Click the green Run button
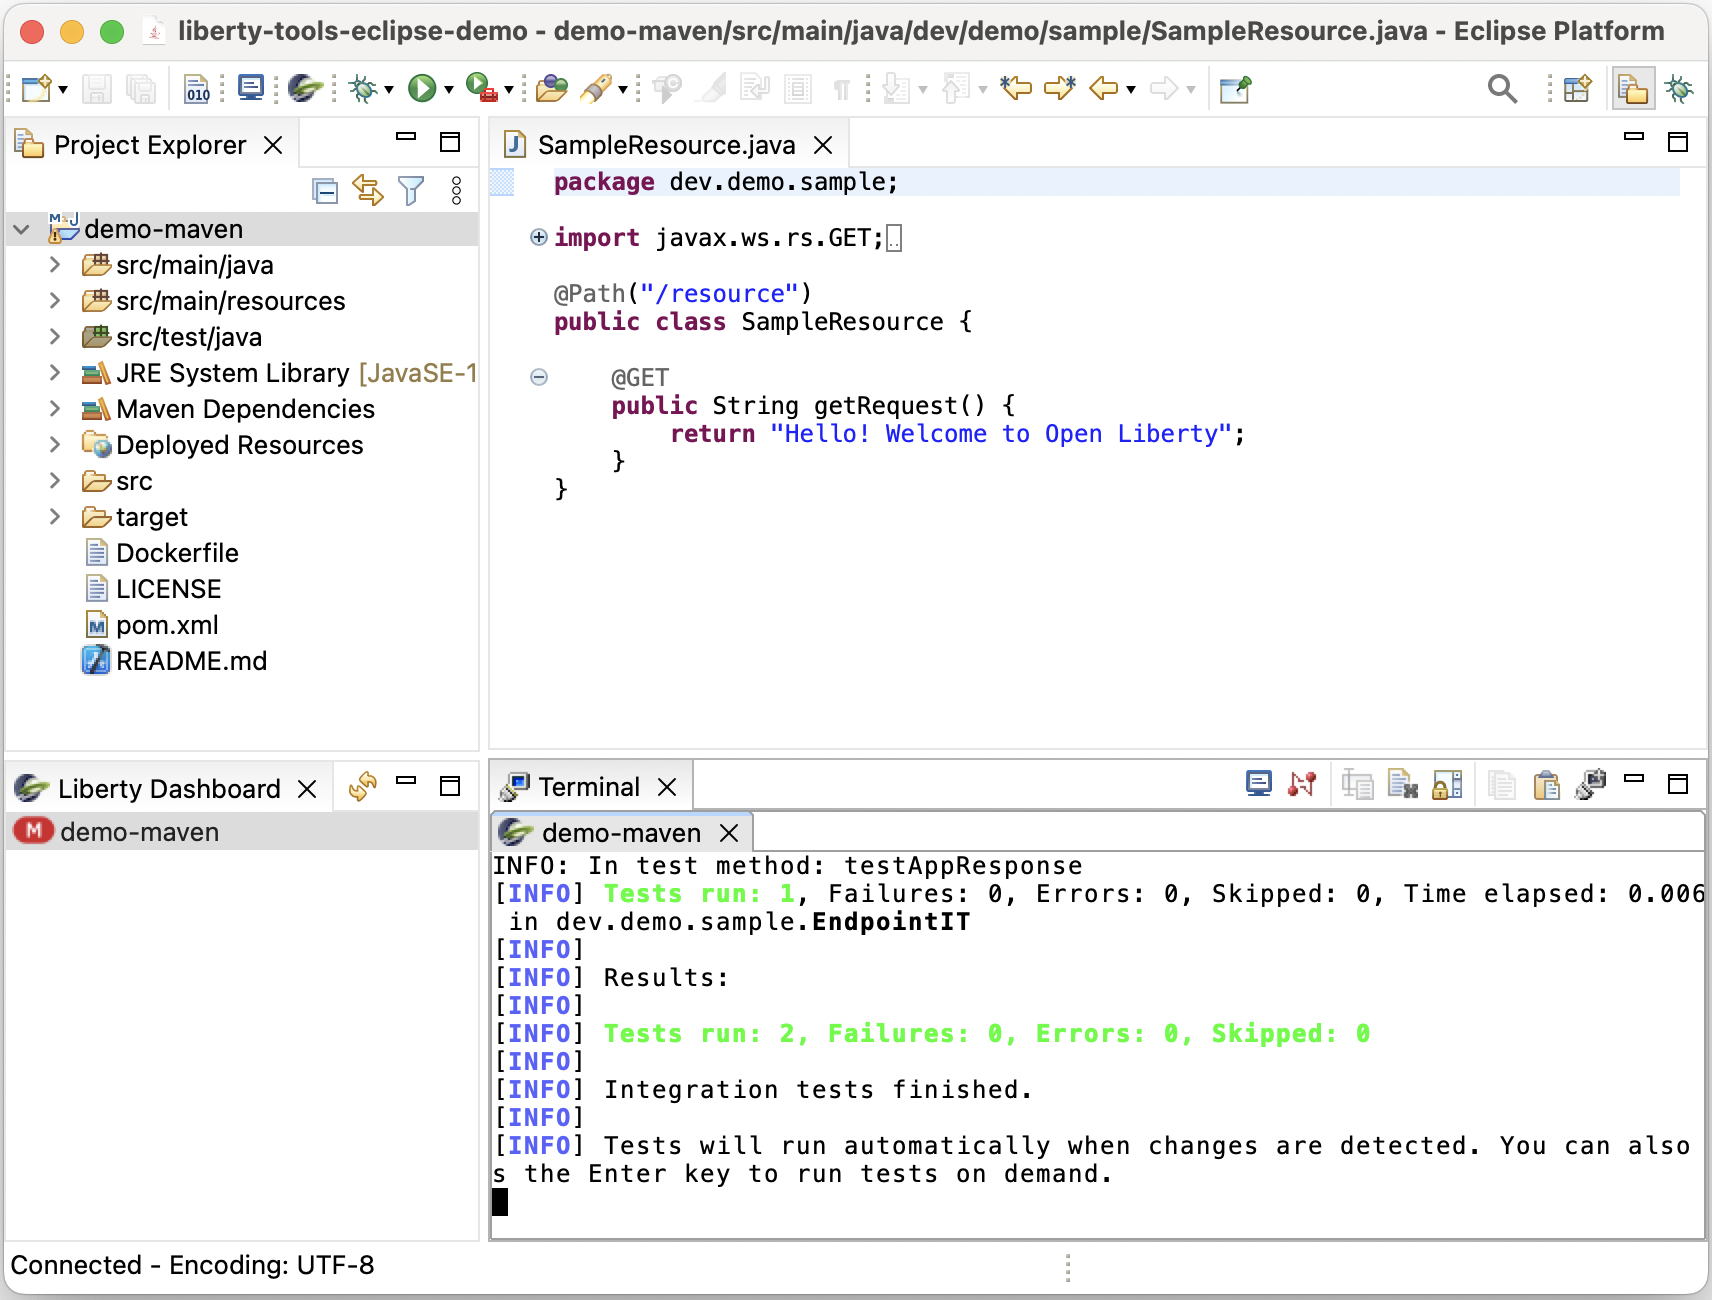The height and width of the screenshot is (1300, 1712). point(422,89)
